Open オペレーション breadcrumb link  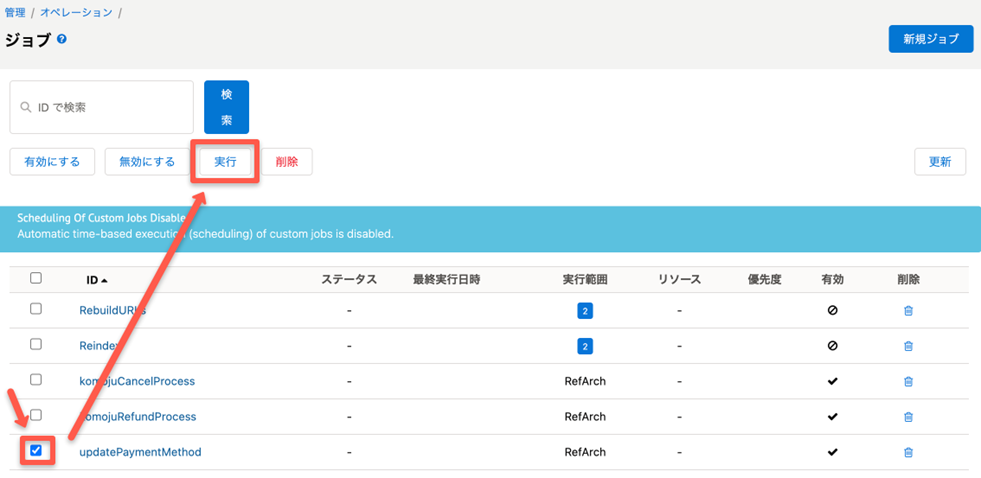point(76,13)
